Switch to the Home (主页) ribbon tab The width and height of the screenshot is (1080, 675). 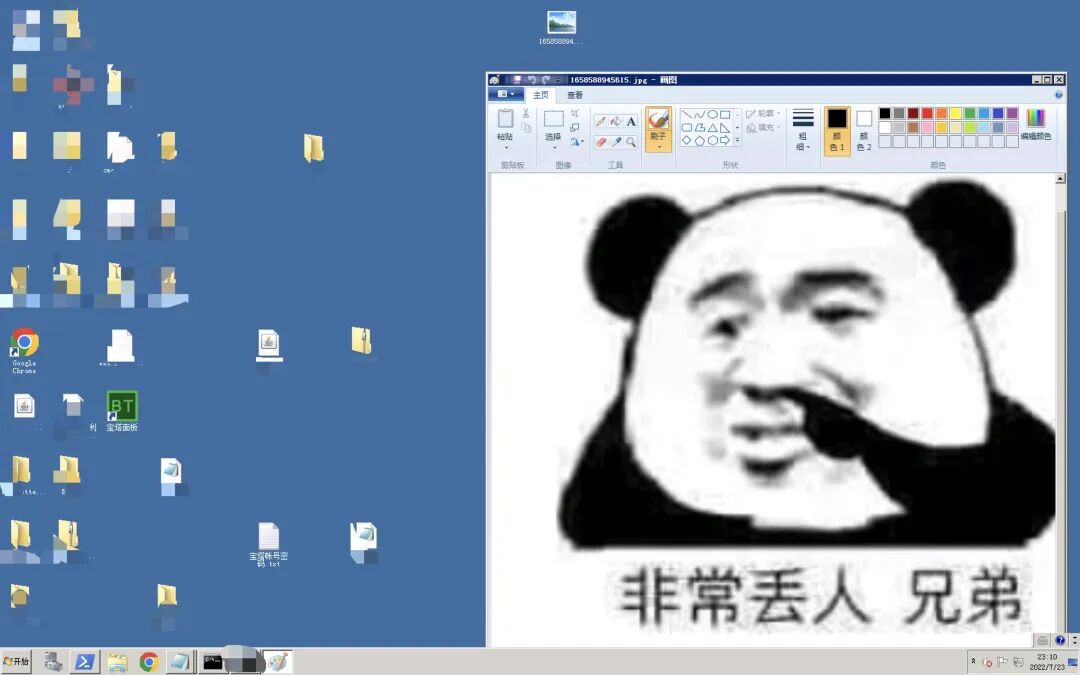(x=541, y=95)
